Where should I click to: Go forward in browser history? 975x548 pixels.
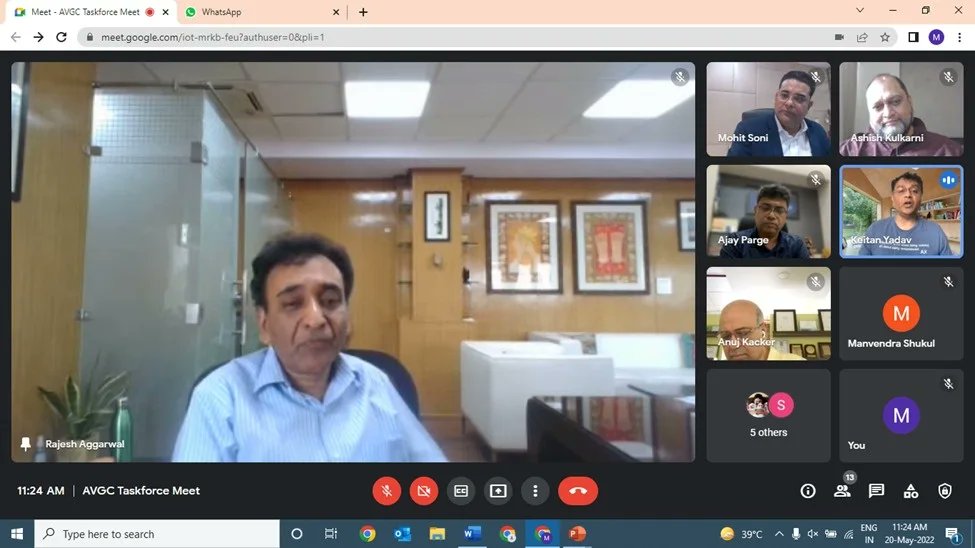coord(39,37)
